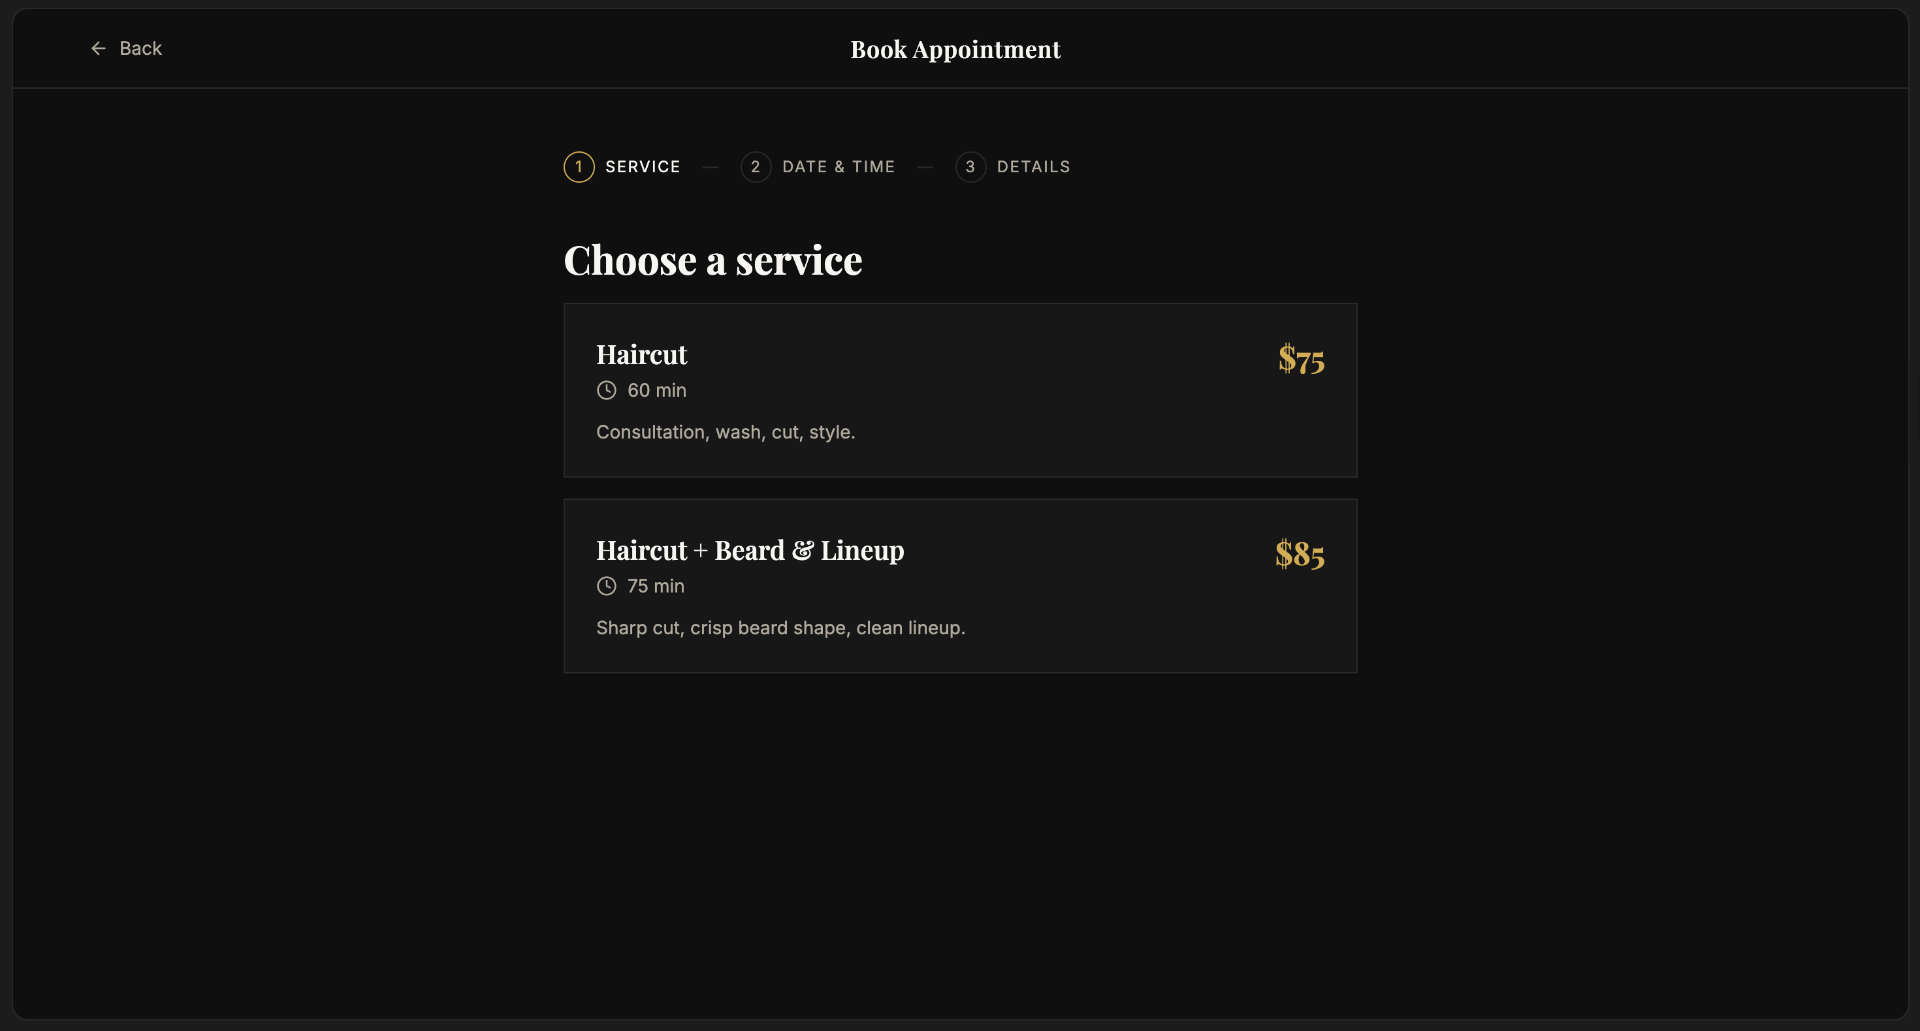Viewport: 1920px width, 1031px height.
Task: Click the clock icon beside 60 min
Action: (x=607, y=391)
